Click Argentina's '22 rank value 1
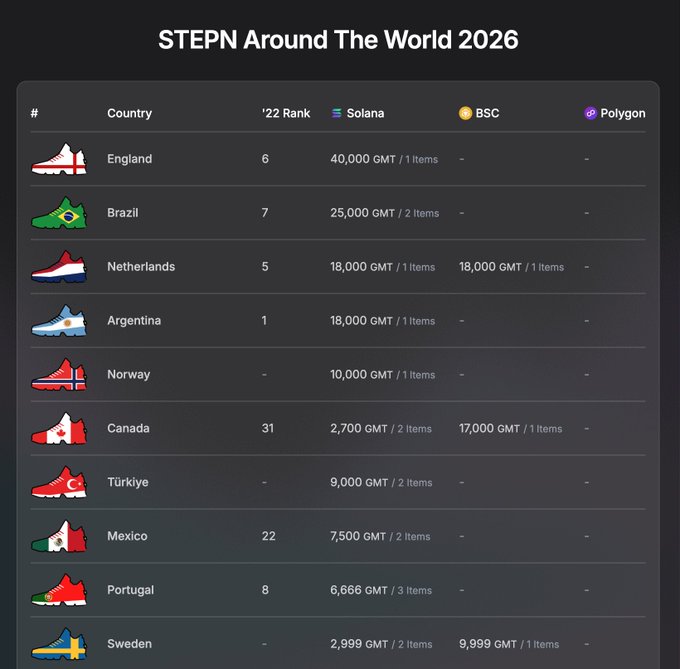The image size is (680, 669). coord(264,320)
